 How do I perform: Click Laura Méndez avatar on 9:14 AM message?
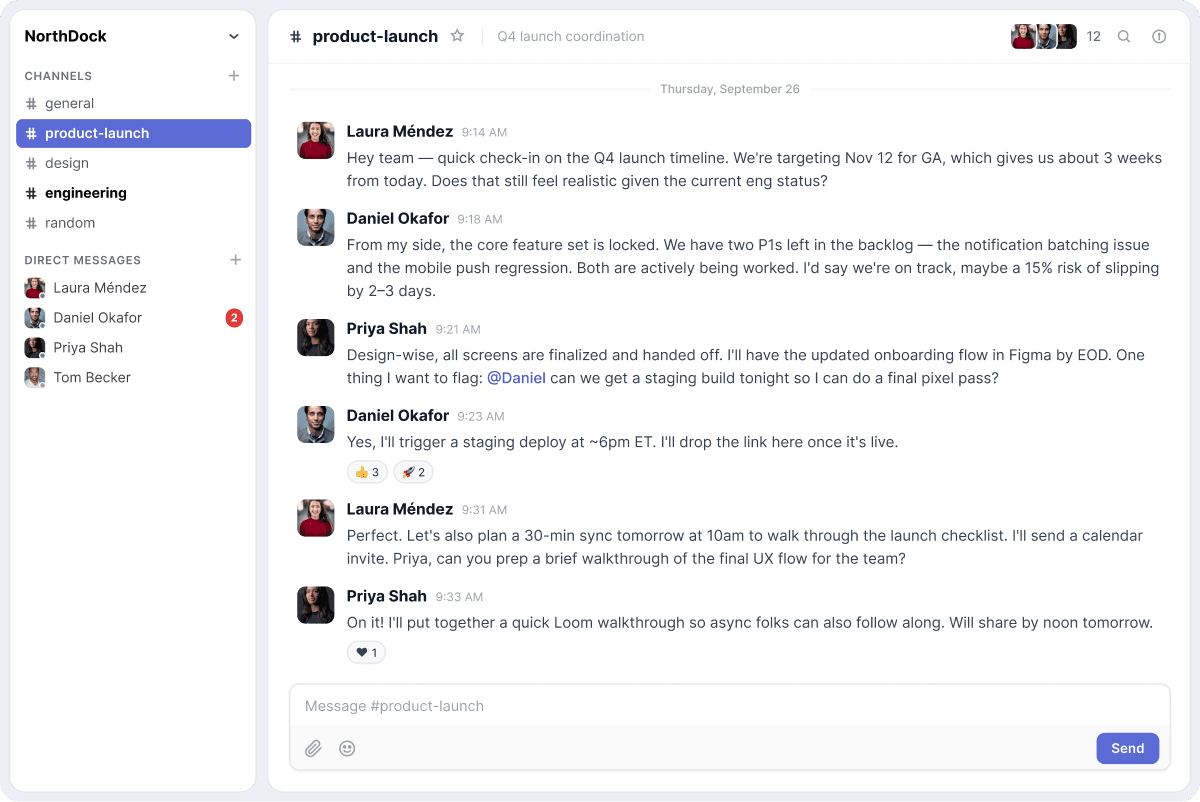[315, 140]
